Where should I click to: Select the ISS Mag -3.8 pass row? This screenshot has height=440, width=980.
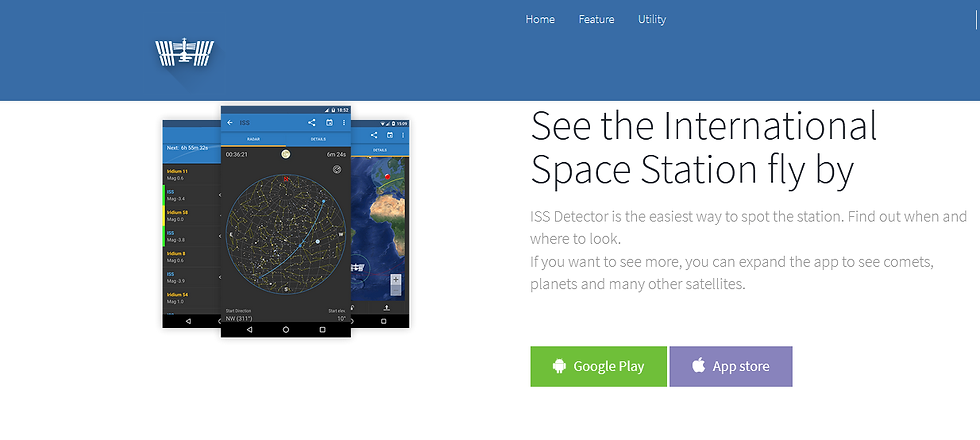pyautogui.click(x=192, y=236)
